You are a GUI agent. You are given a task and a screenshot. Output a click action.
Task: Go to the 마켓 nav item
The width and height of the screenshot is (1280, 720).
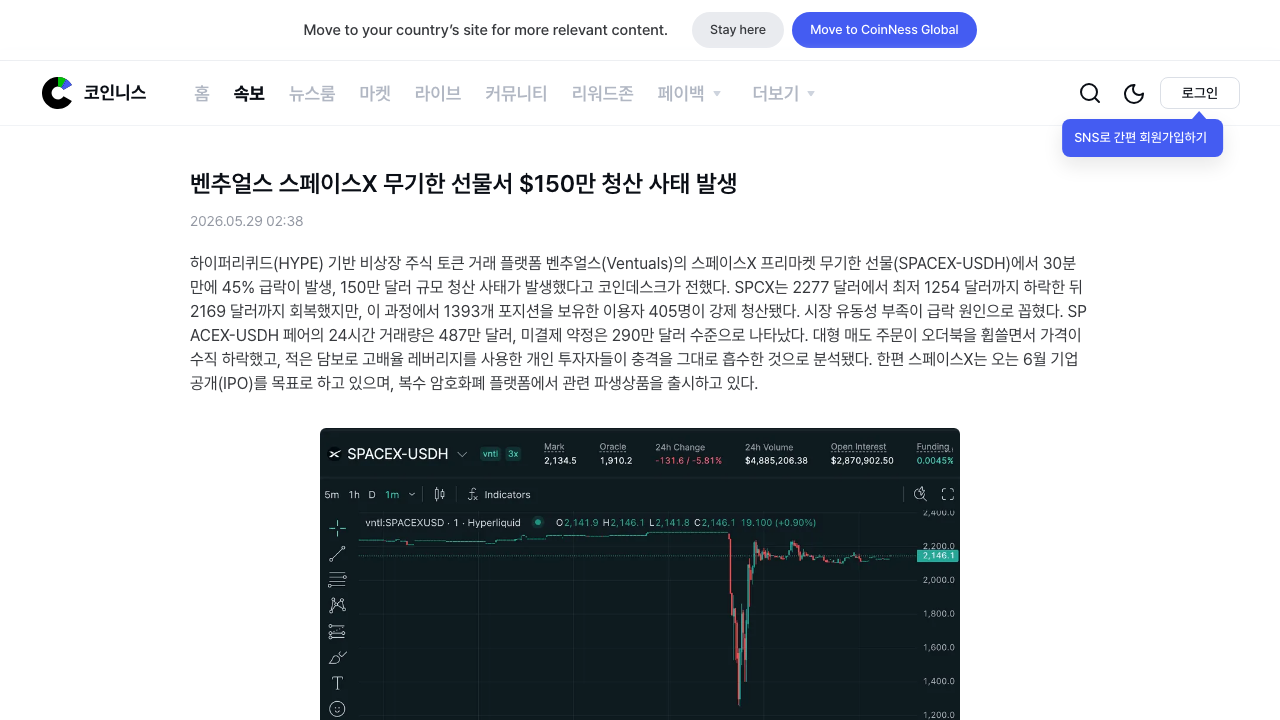pyautogui.click(x=375, y=93)
